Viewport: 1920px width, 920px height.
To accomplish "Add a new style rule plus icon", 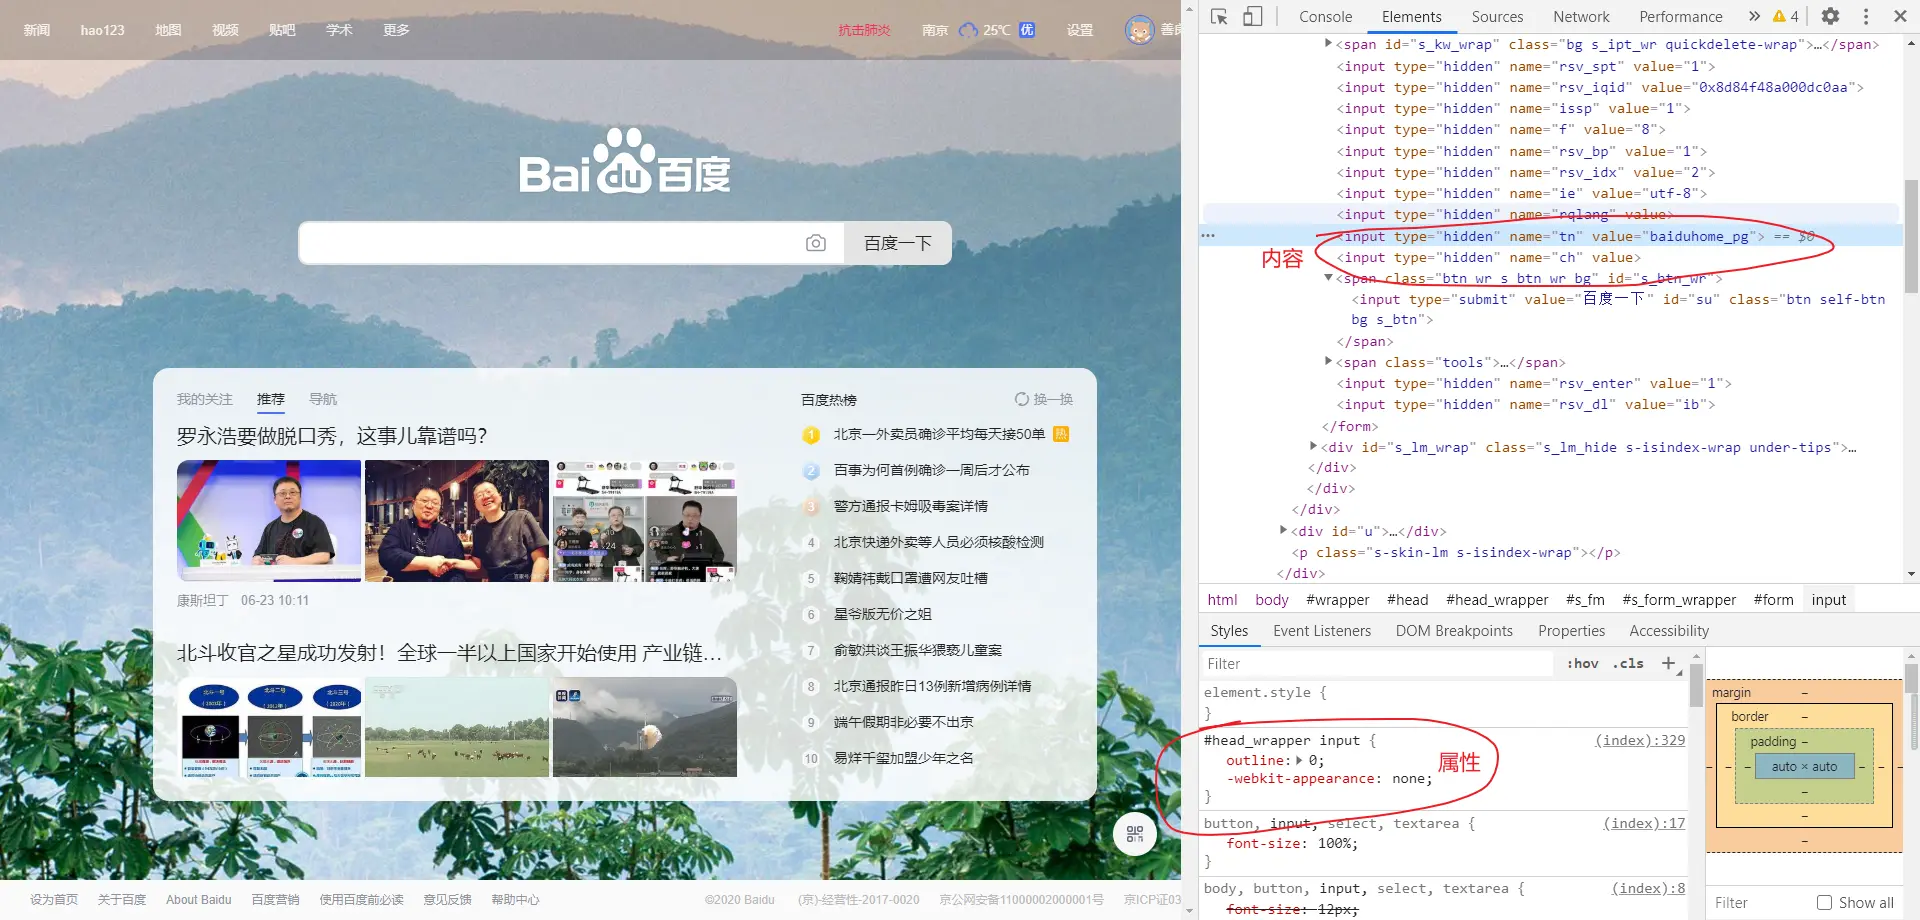I will tap(1668, 663).
